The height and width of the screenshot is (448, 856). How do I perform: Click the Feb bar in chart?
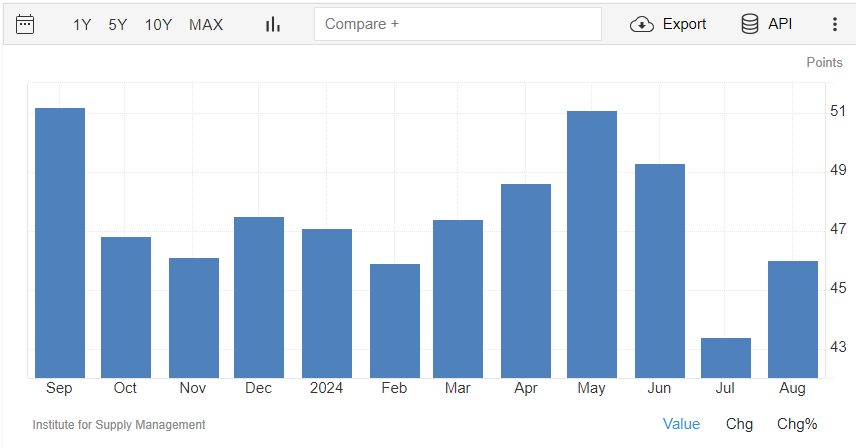click(x=395, y=321)
